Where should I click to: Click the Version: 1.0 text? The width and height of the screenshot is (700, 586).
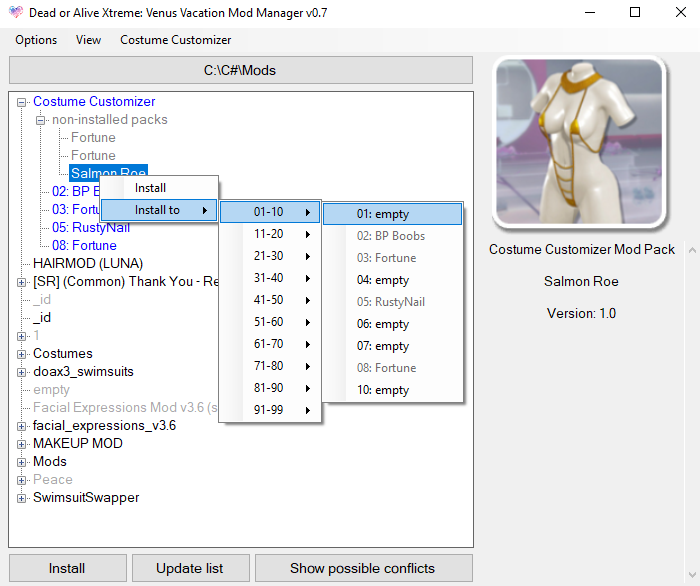[x=581, y=313]
